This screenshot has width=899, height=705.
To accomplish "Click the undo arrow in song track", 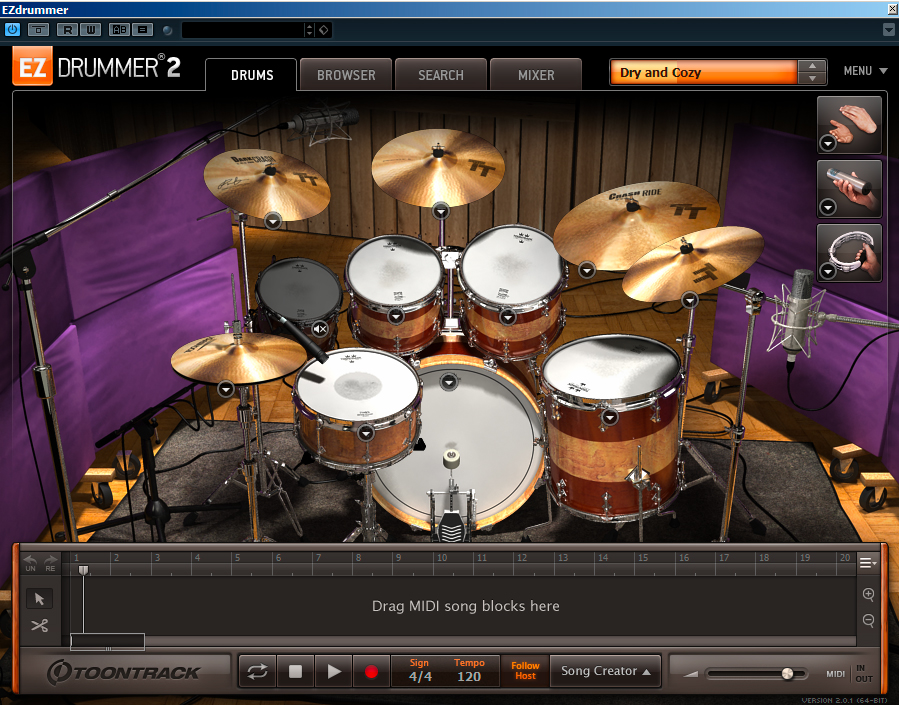I will click(31, 563).
